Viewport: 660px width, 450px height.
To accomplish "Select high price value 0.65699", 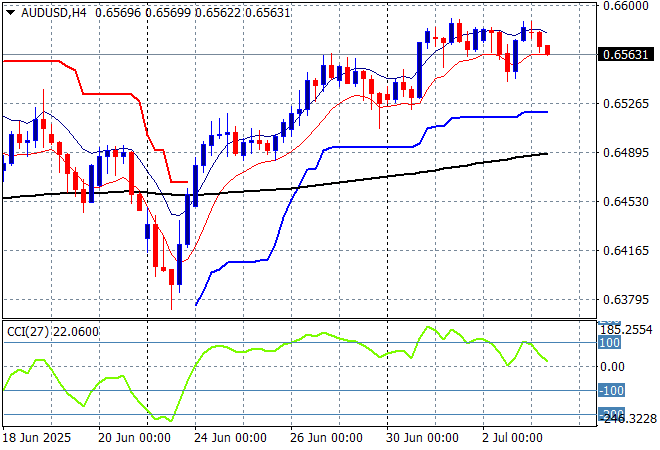I will [x=168, y=13].
